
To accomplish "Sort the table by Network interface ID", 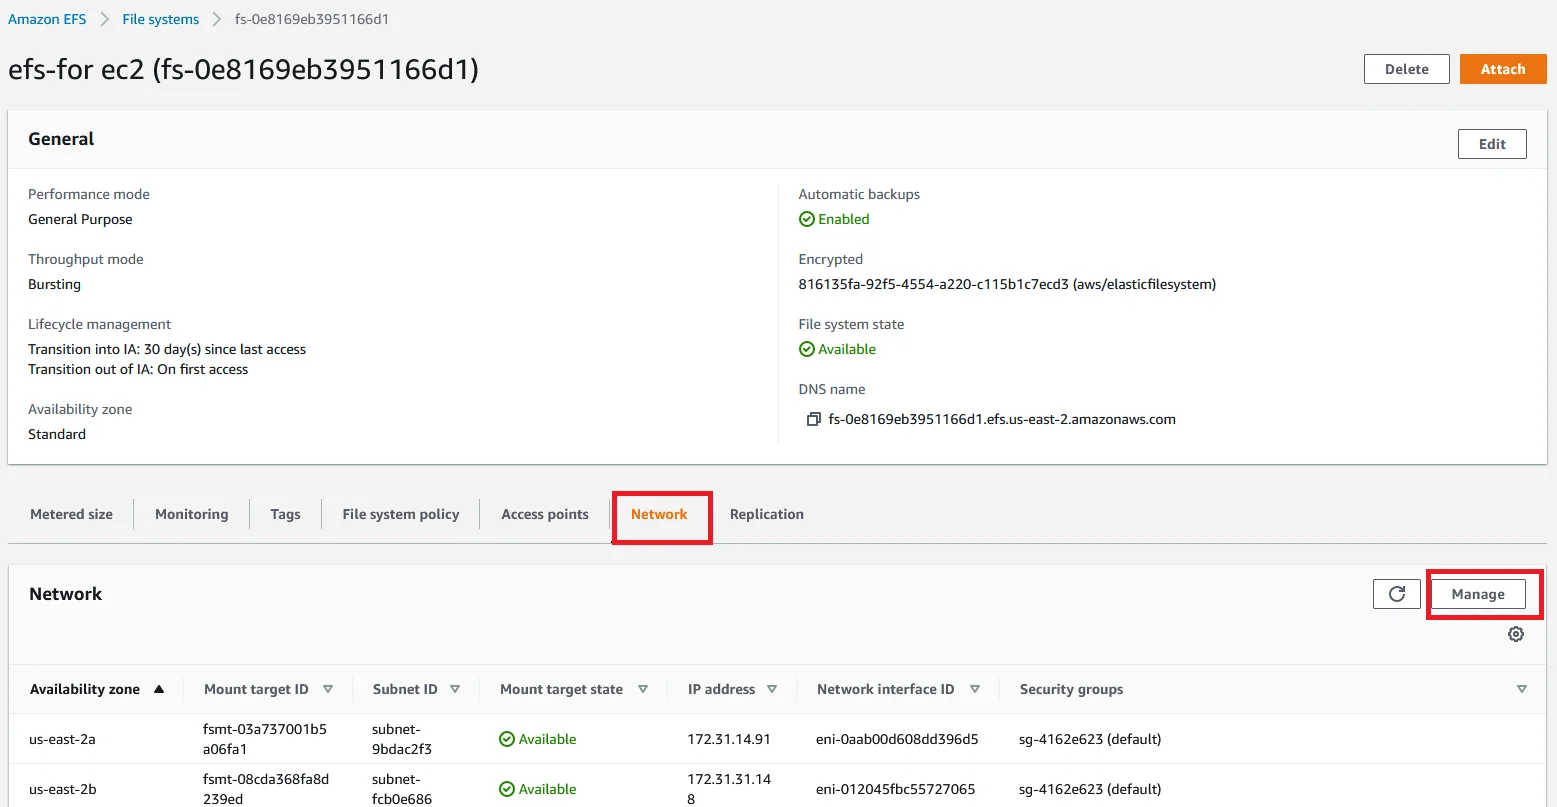I will click(x=975, y=689).
